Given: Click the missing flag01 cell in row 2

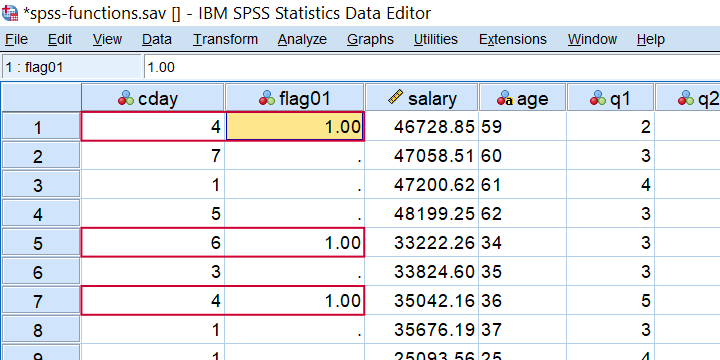Looking at the screenshot, I should click(295, 156).
